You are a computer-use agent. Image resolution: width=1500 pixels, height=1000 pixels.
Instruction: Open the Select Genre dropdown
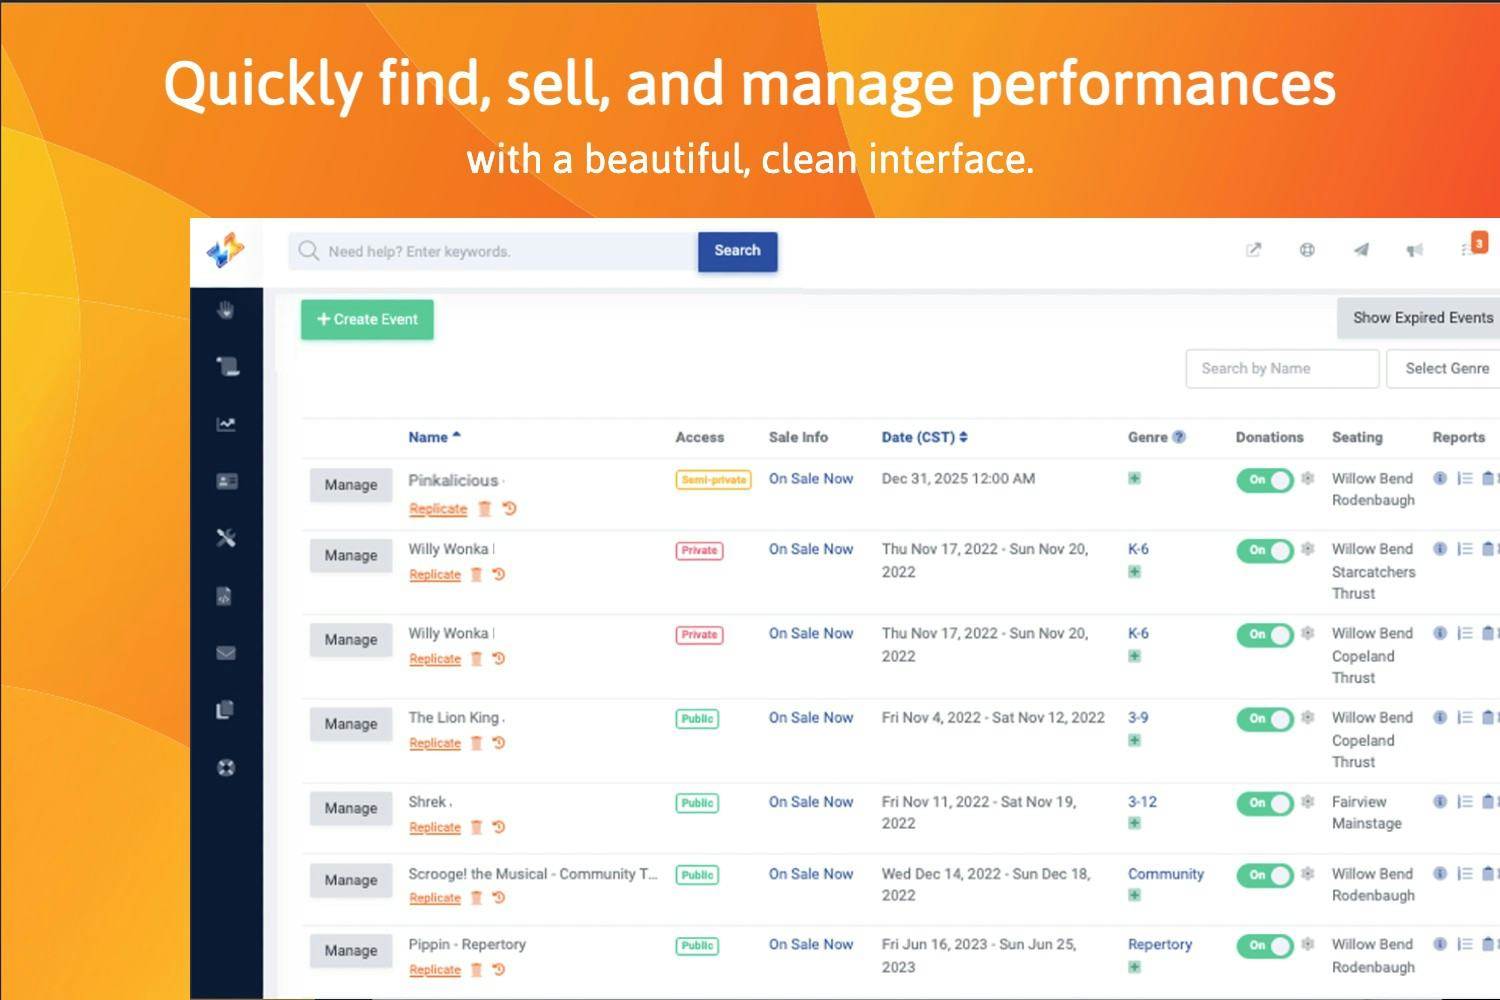coord(1446,368)
